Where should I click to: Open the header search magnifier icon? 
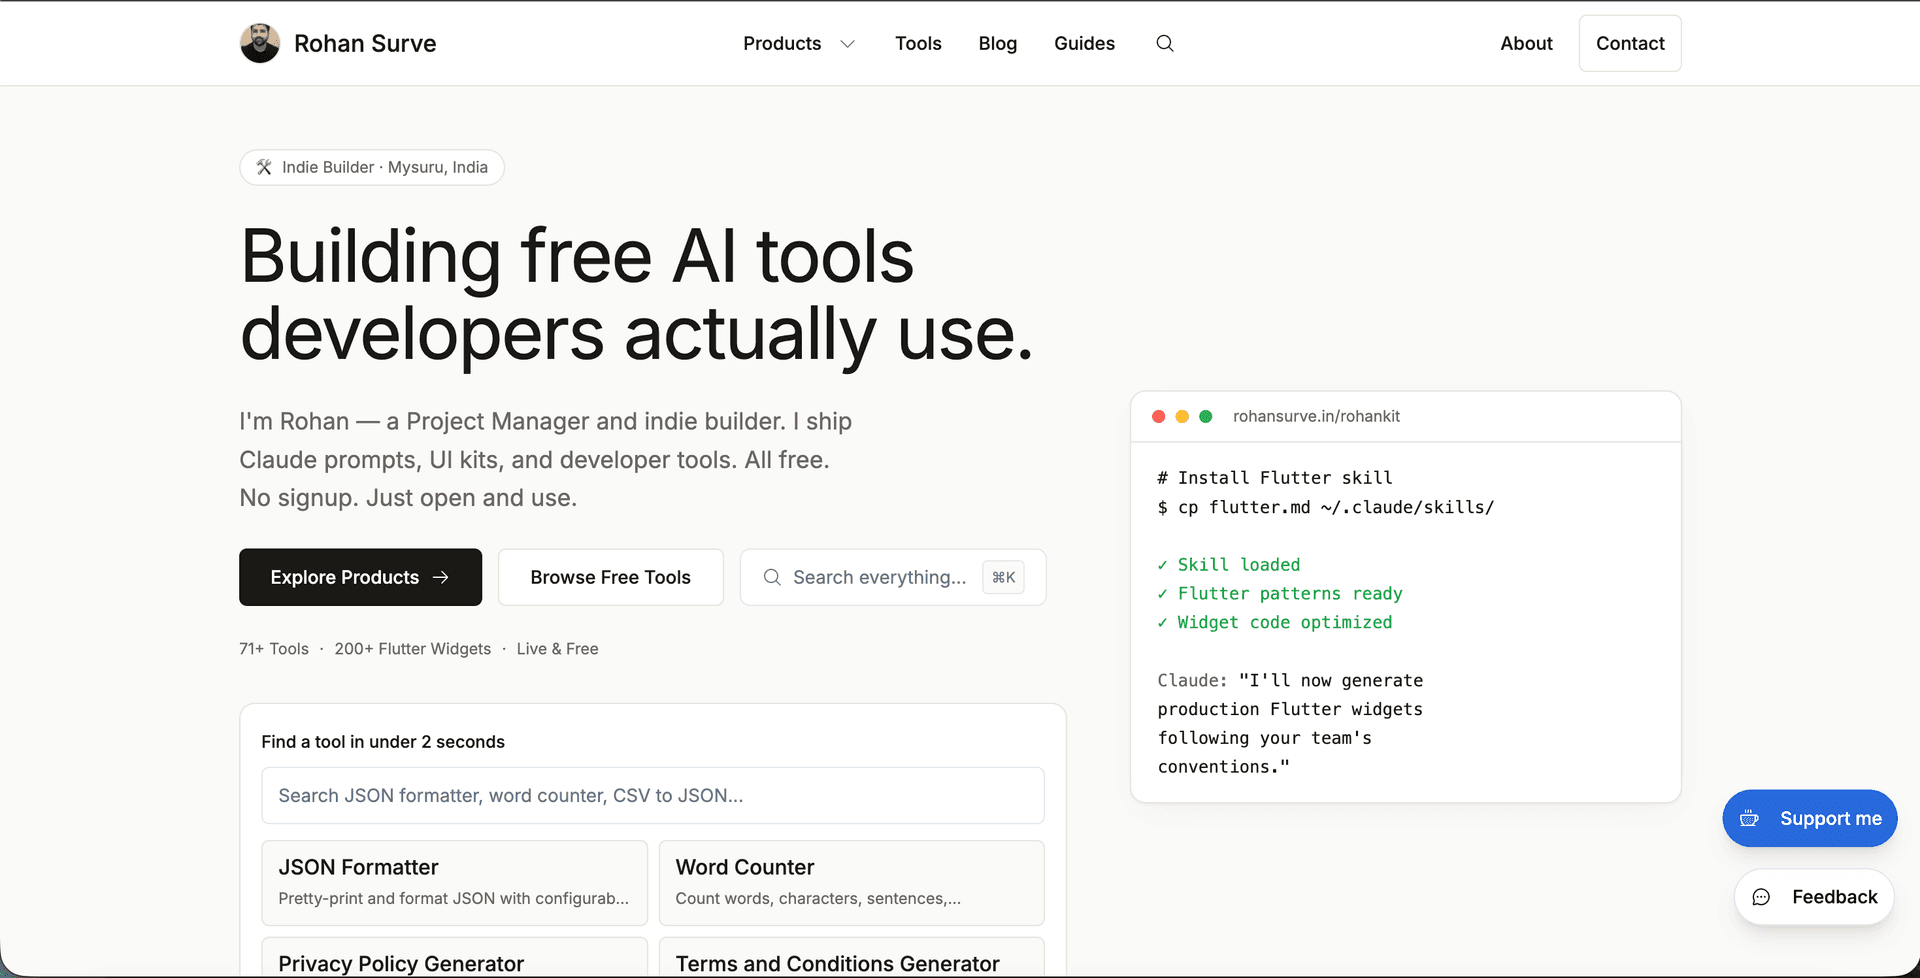click(x=1165, y=43)
